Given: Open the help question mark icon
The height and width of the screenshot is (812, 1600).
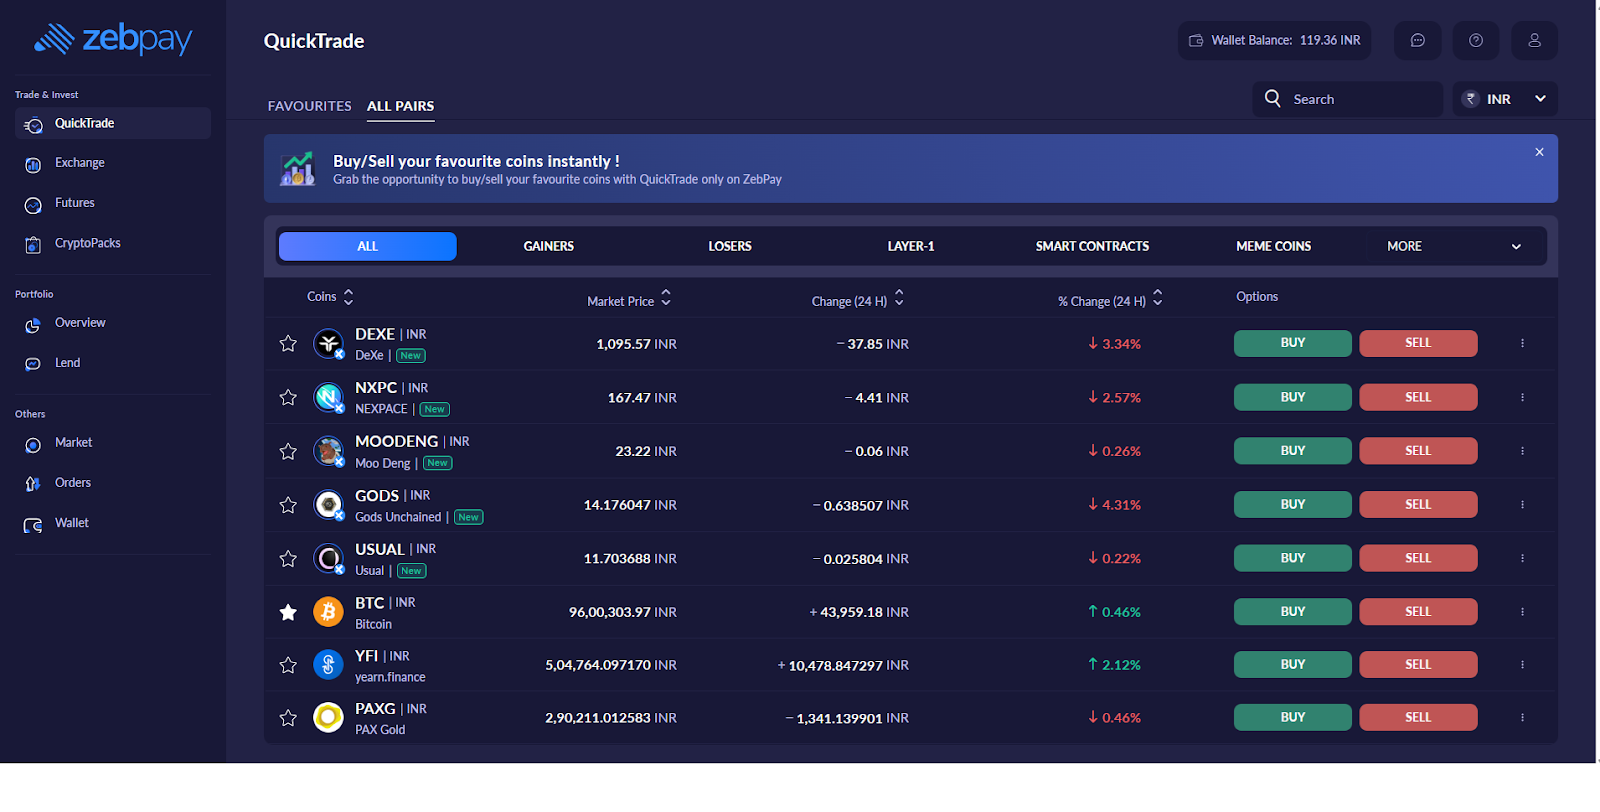Looking at the screenshot, I should pyautogui.click(x=1475, y=40).
